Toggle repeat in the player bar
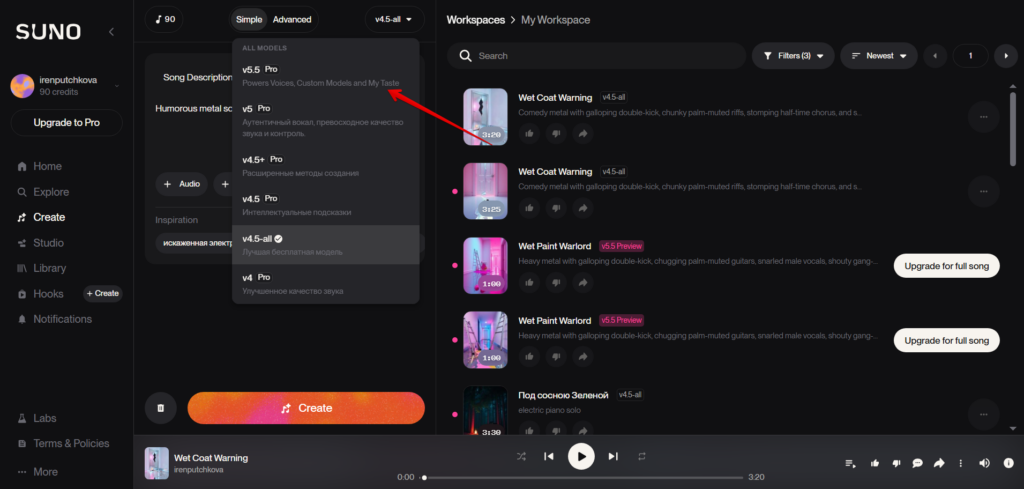 (642, 456)
